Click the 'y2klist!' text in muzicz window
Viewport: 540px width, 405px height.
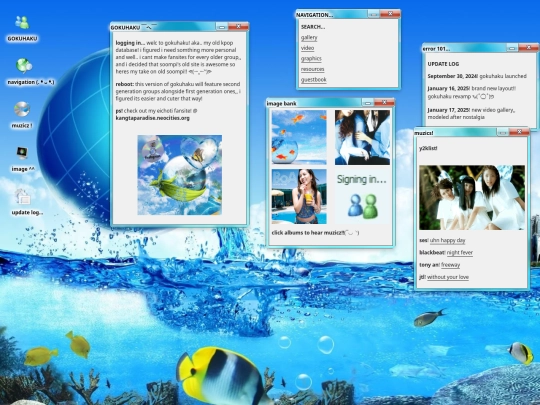click(428, 148)
